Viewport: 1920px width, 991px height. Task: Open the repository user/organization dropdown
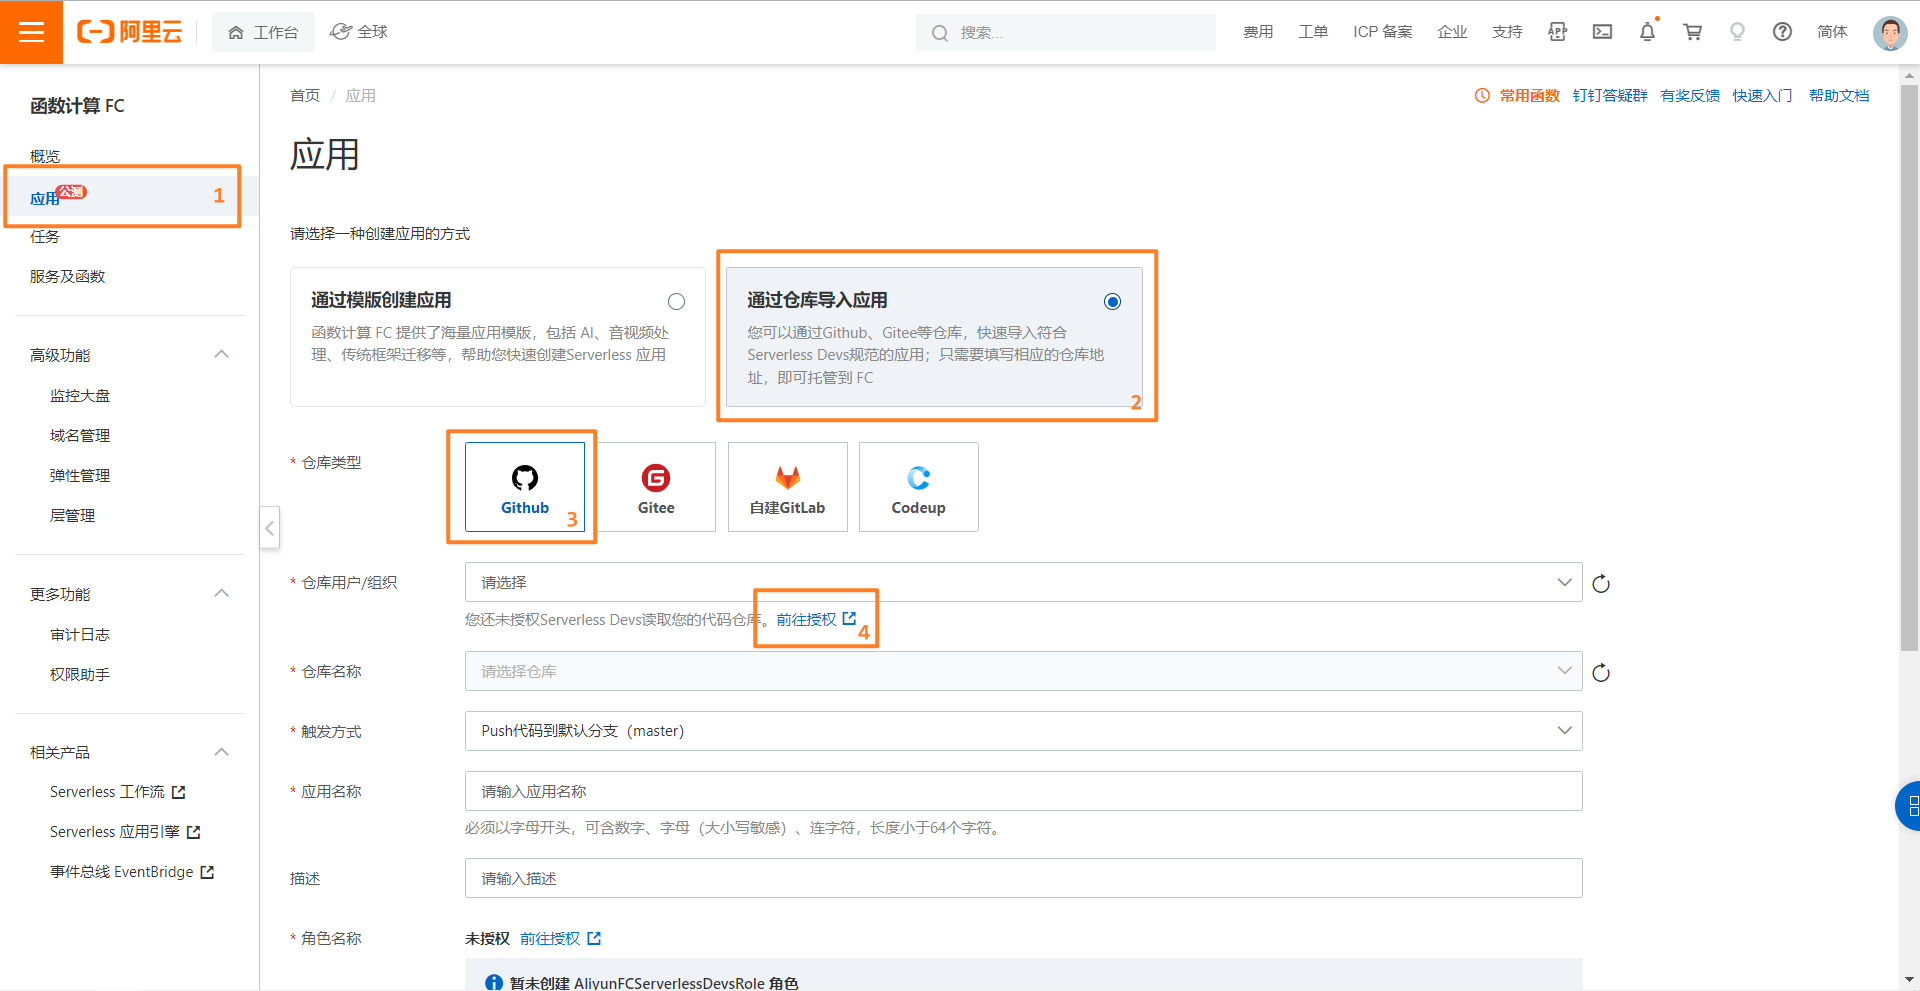(x=1022, y=582)
